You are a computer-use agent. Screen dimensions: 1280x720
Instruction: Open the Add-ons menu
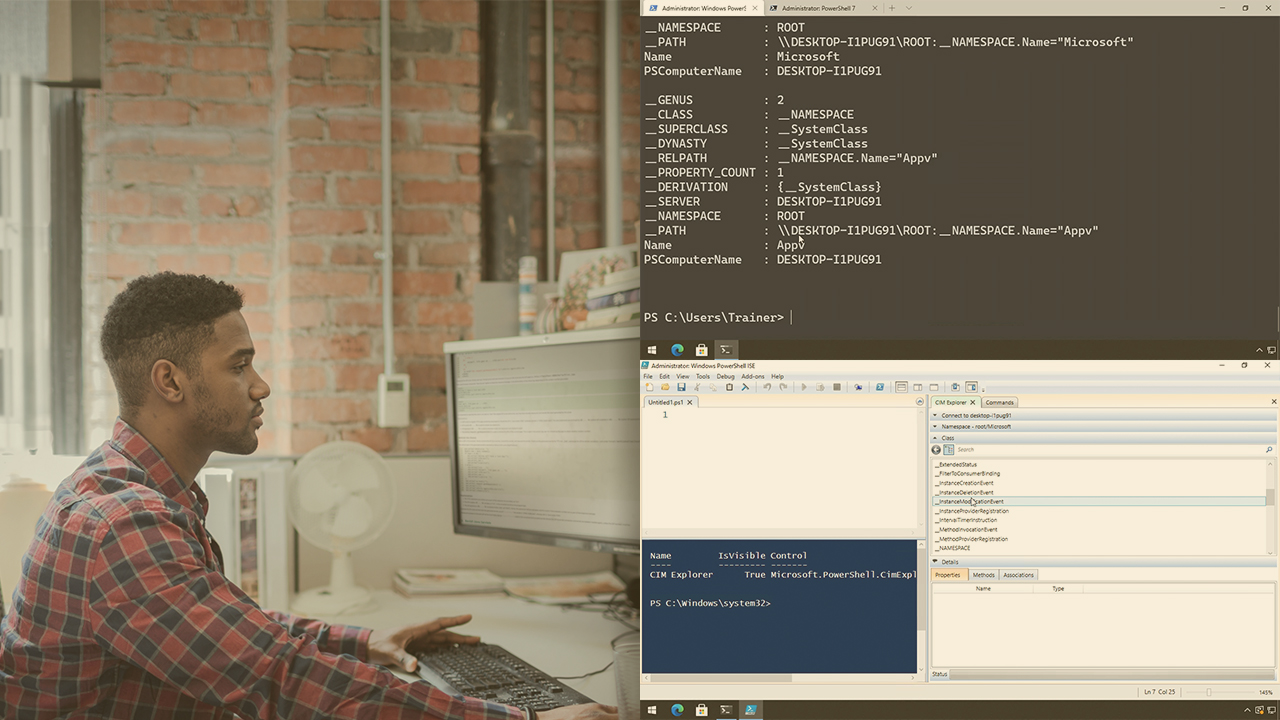(x=753, y=377)
